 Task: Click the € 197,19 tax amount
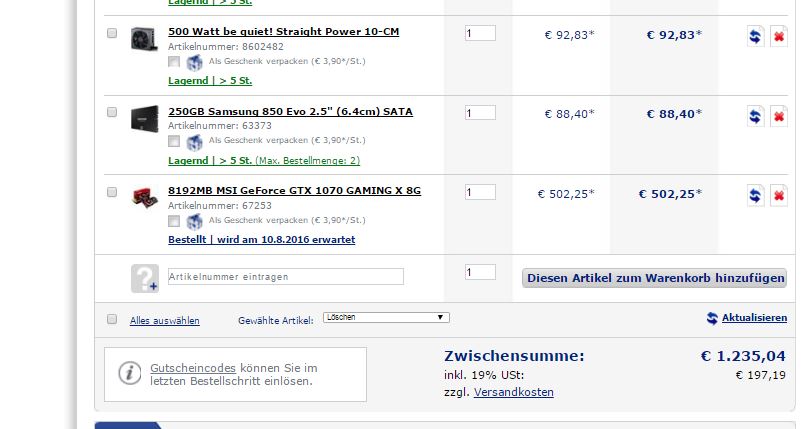760,375
